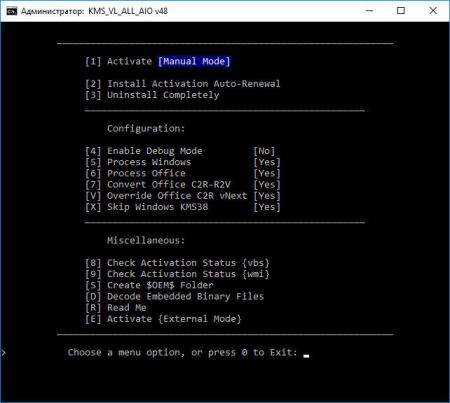Click the window title text KMS_VL_ALL_AIO v48
The height and width of the screenshot is (403, 450).
tap(128, 11)
